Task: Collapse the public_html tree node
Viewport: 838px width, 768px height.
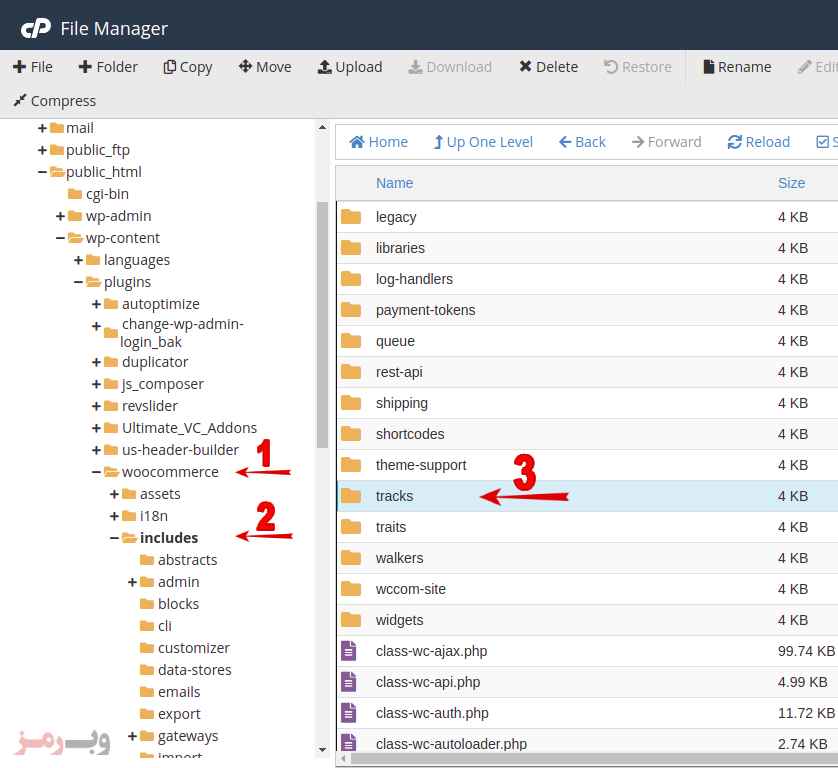Action: coord(42,172)
